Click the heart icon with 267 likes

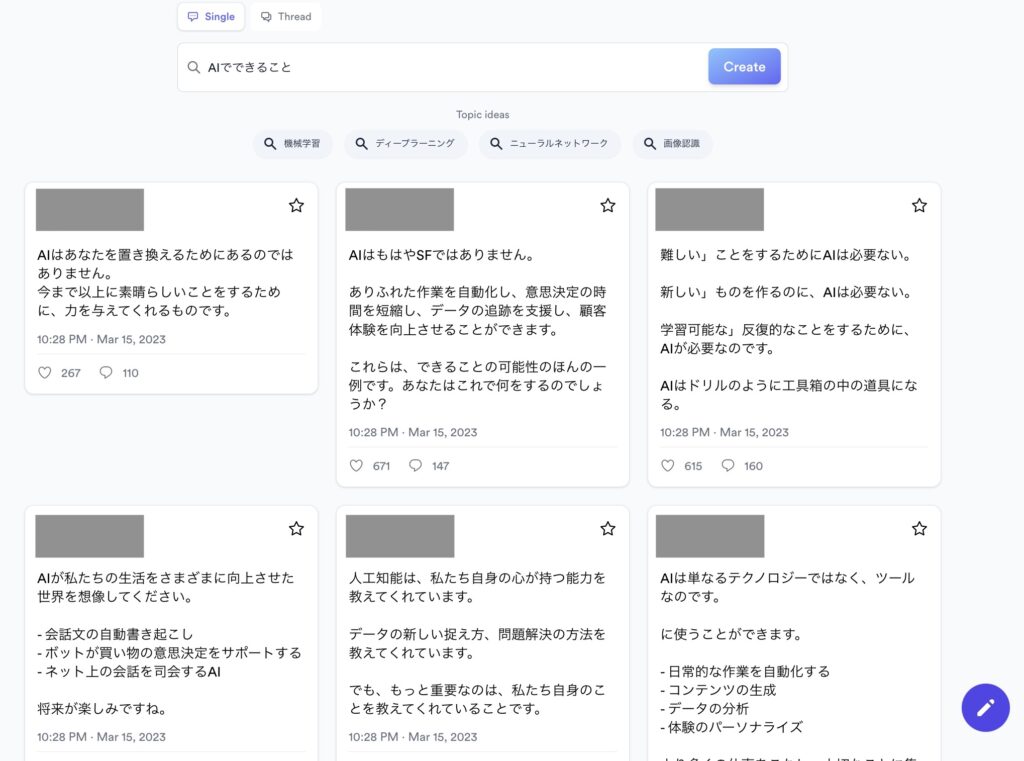[x=44, y=373]
